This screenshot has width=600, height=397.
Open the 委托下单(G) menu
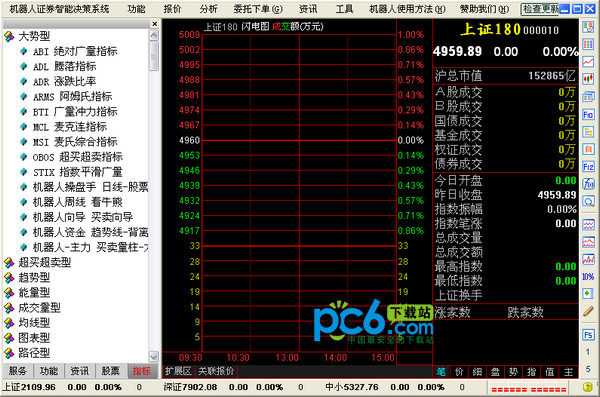258,9
